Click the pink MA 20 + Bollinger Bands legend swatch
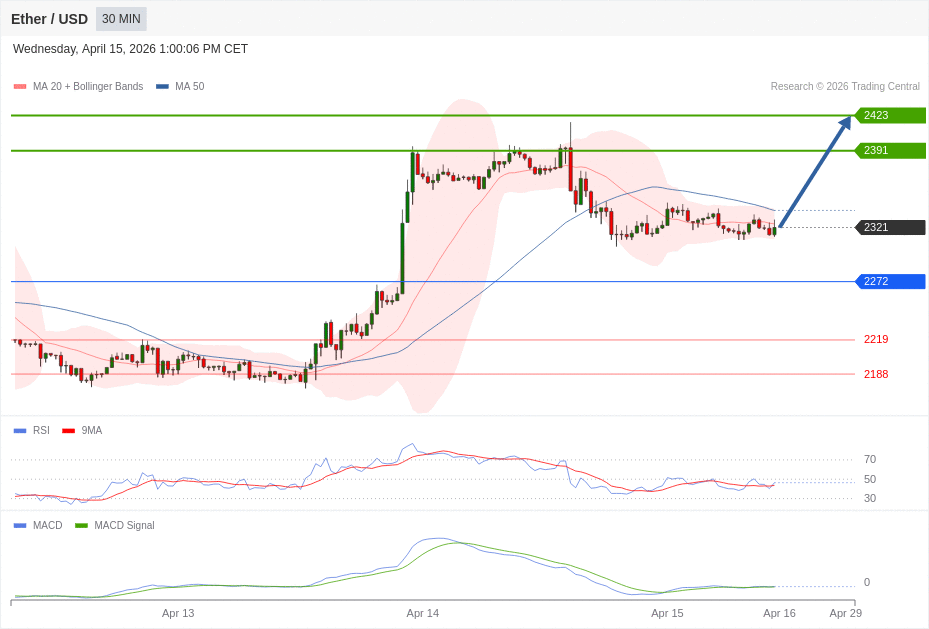929x629 pixels. pos(20,87)
